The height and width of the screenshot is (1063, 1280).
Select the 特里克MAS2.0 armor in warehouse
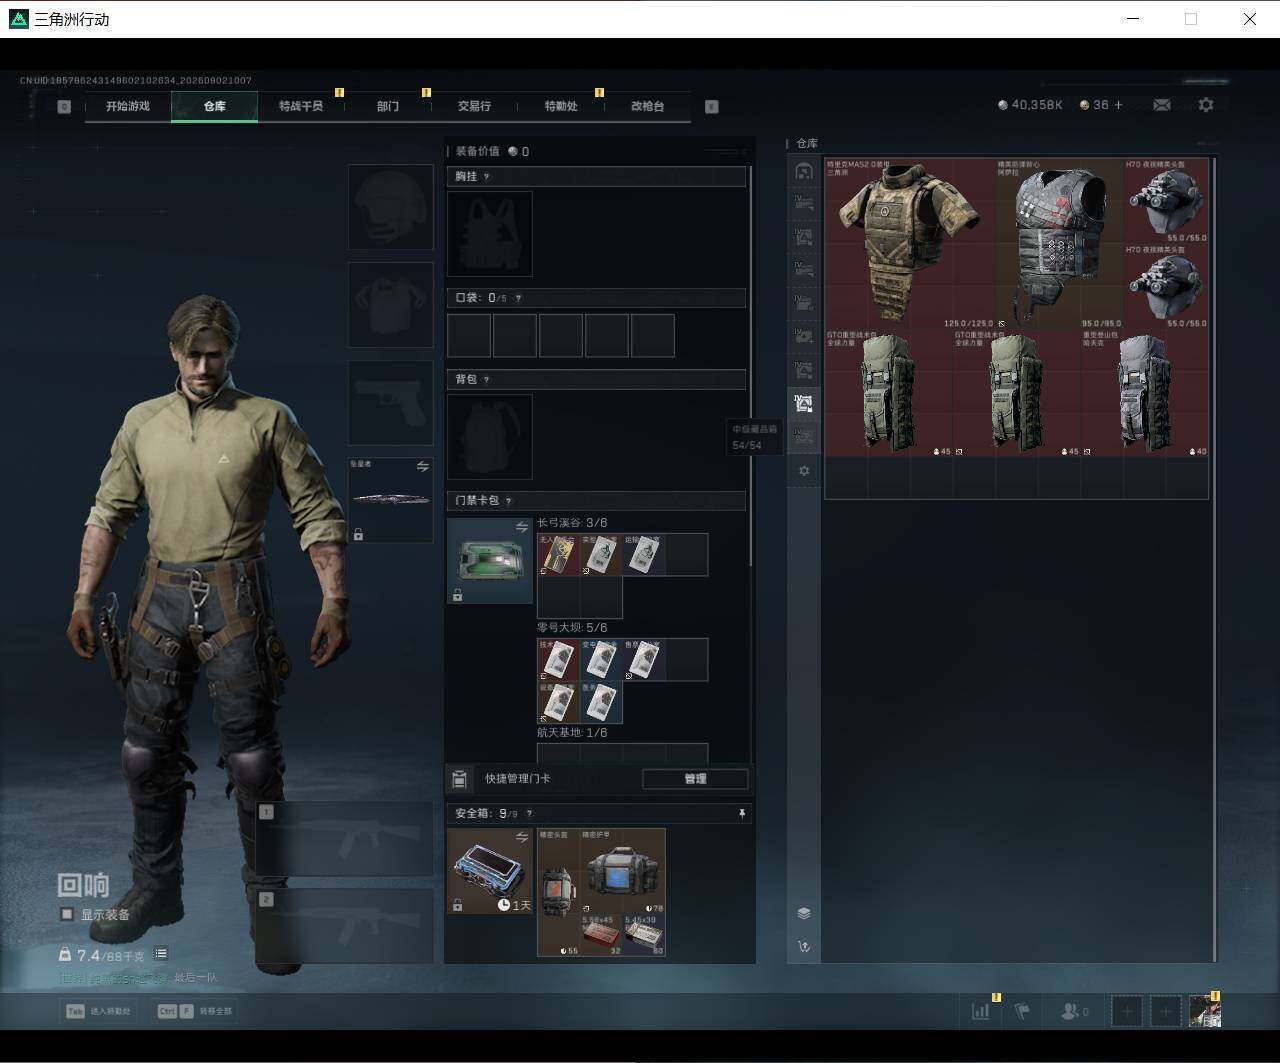coord(910,243)
